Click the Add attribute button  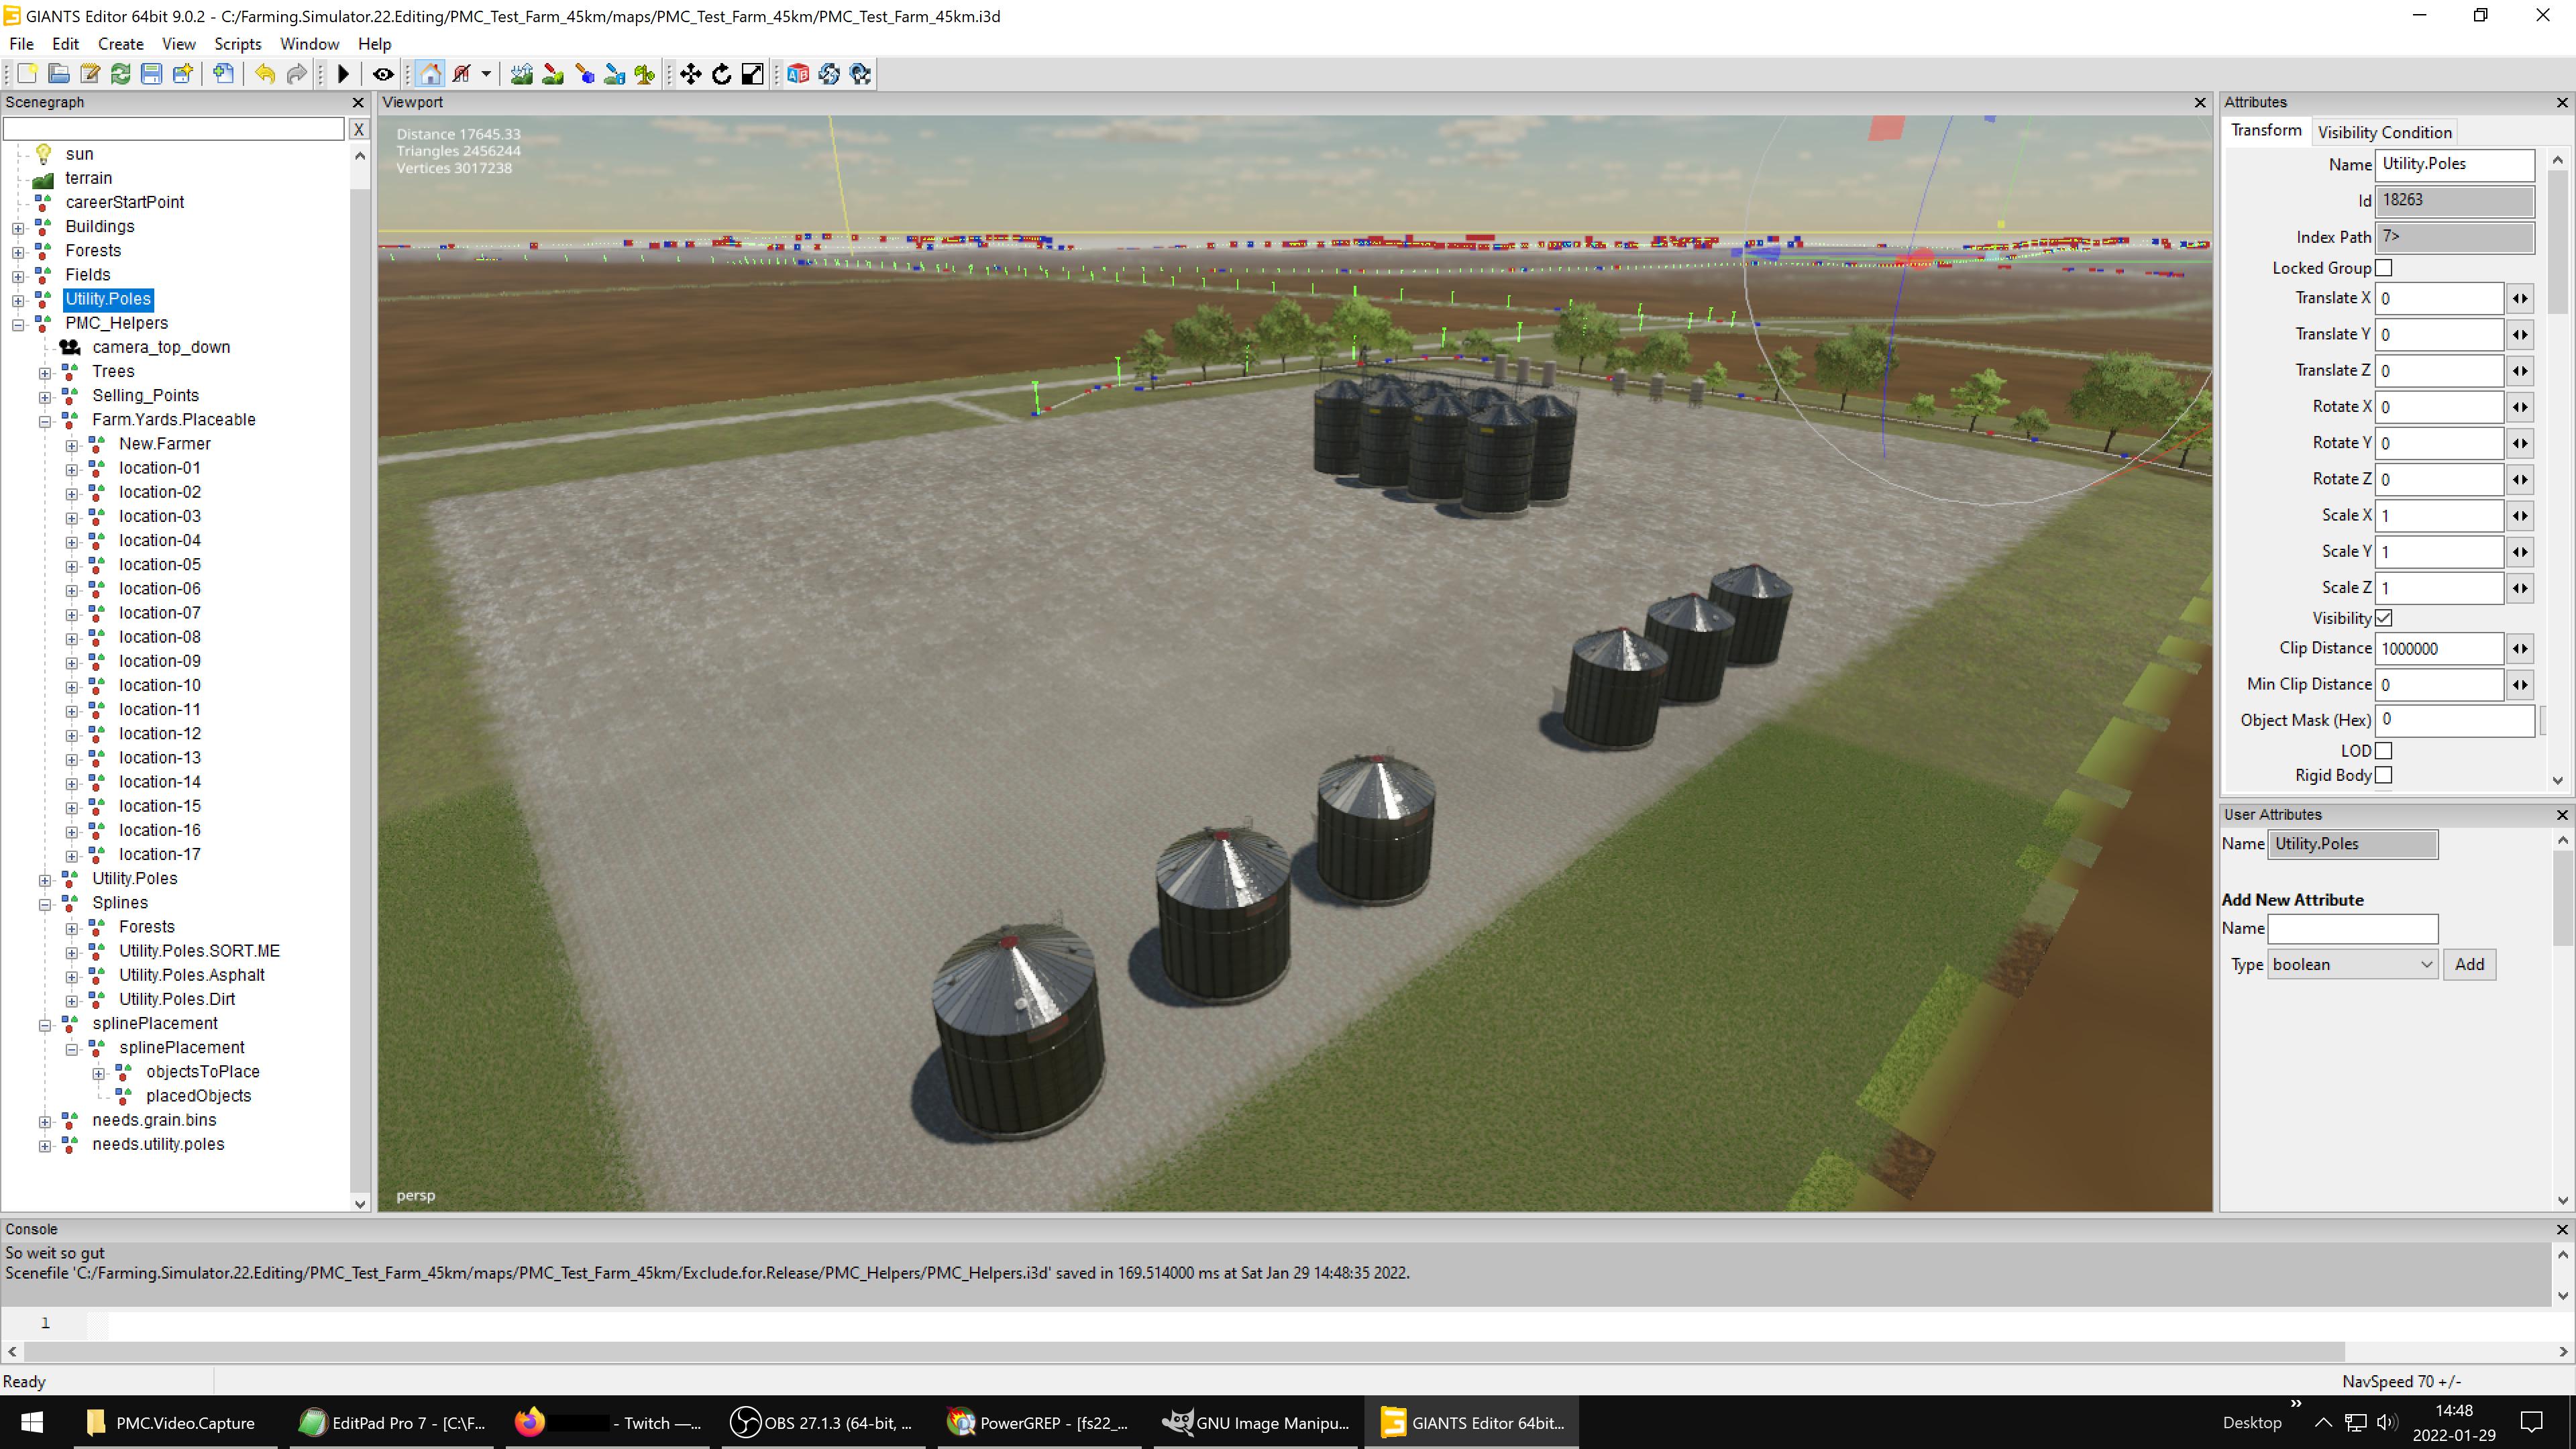2469,965
